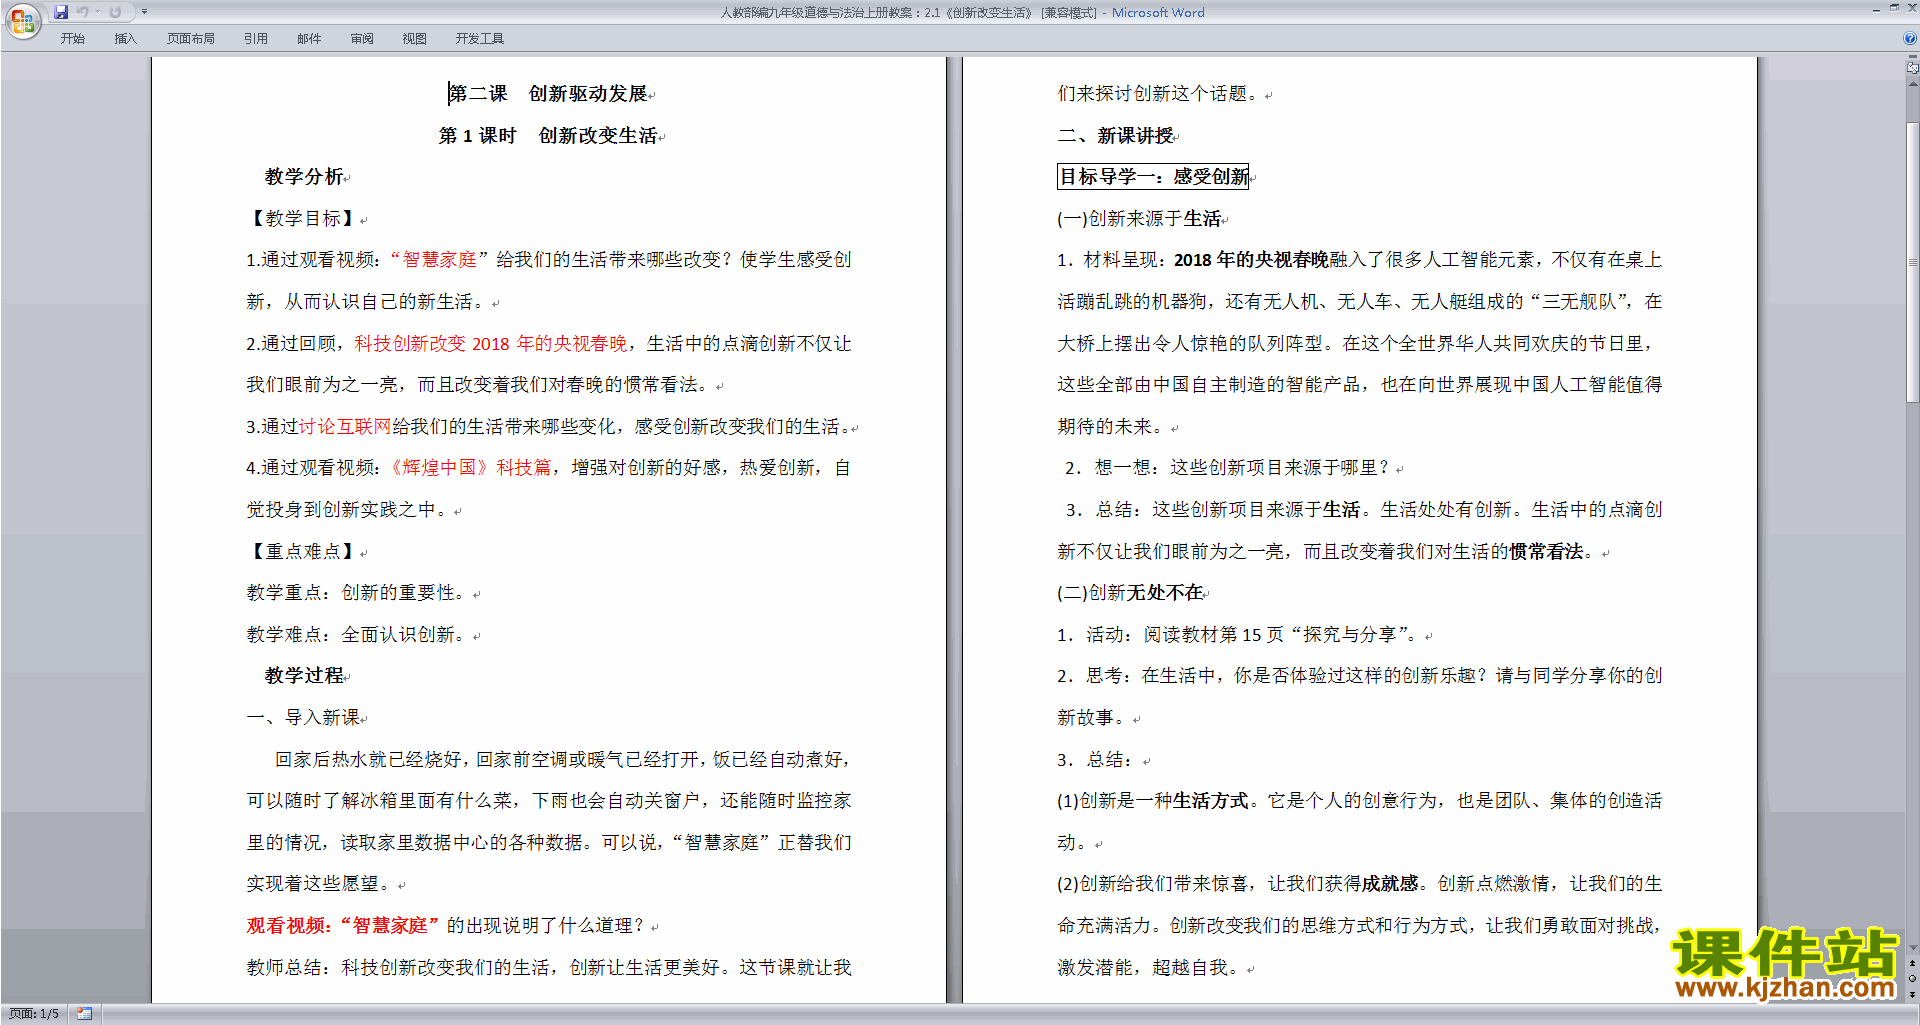Open the round Office button menu
The height and width of the screenshot is (1025, 1920).
coord(22,20)
